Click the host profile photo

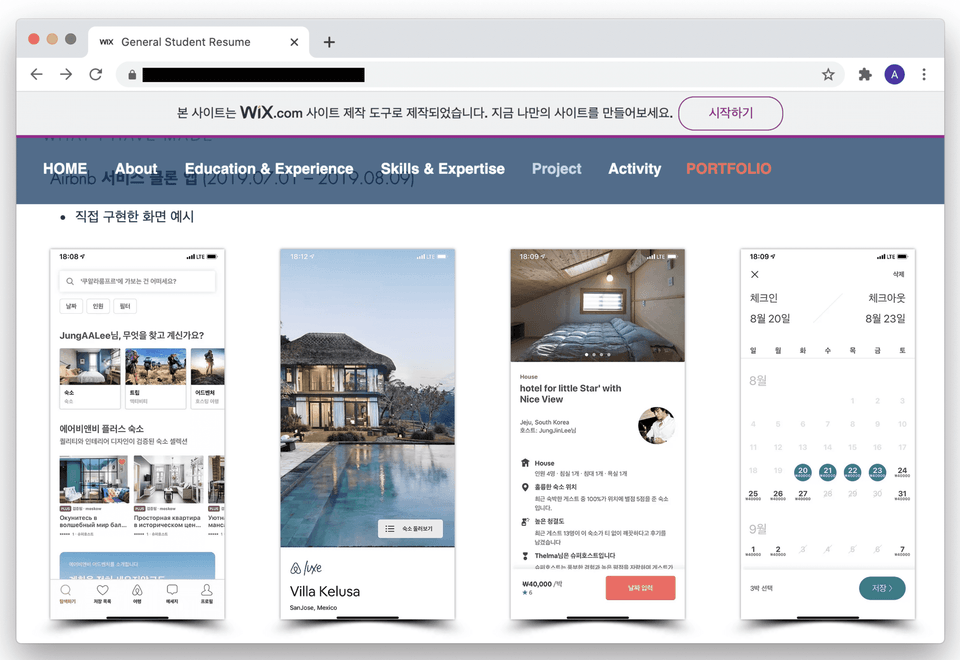(656, 425)
